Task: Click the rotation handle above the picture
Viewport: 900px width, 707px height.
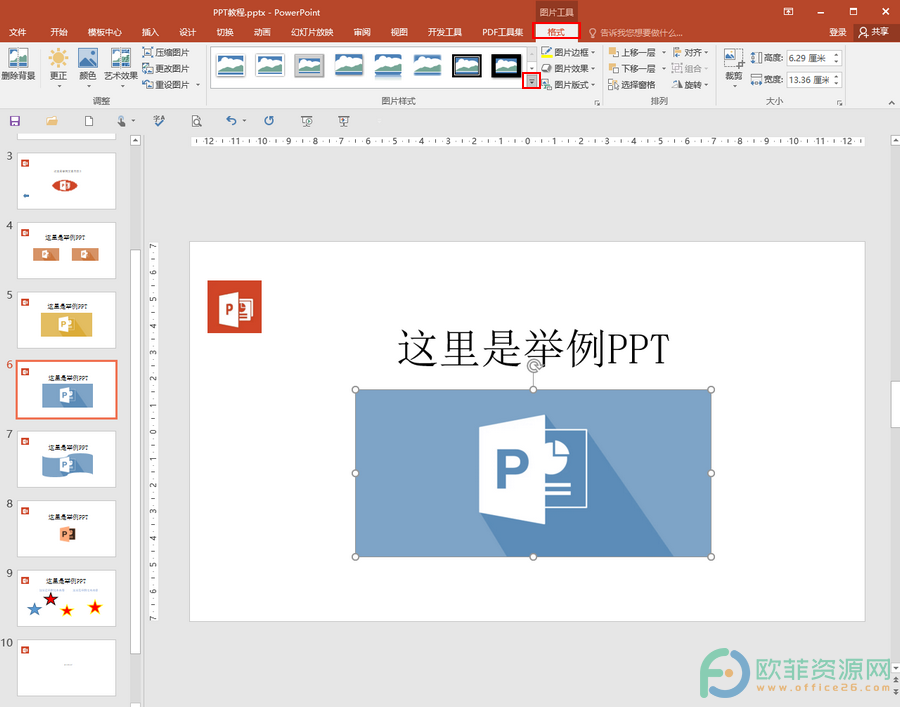Action: 533,366
